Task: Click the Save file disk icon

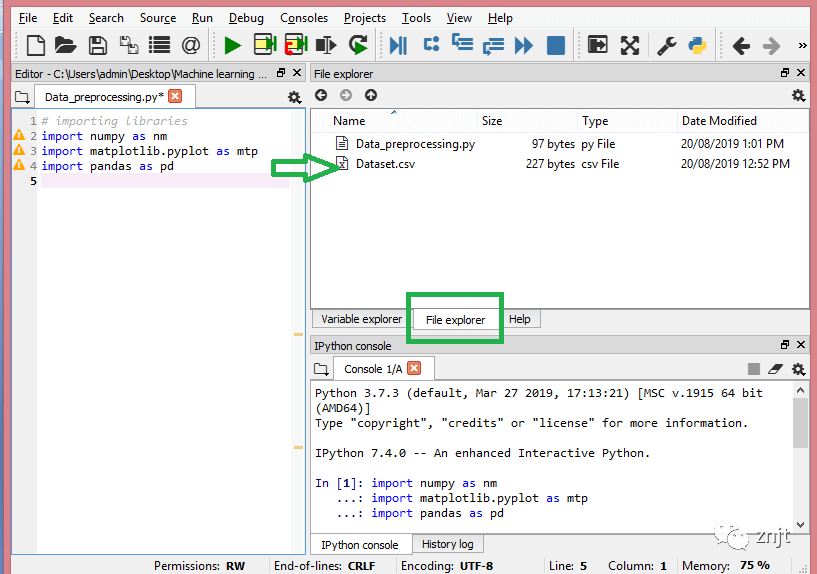Action: coord(97,45)
